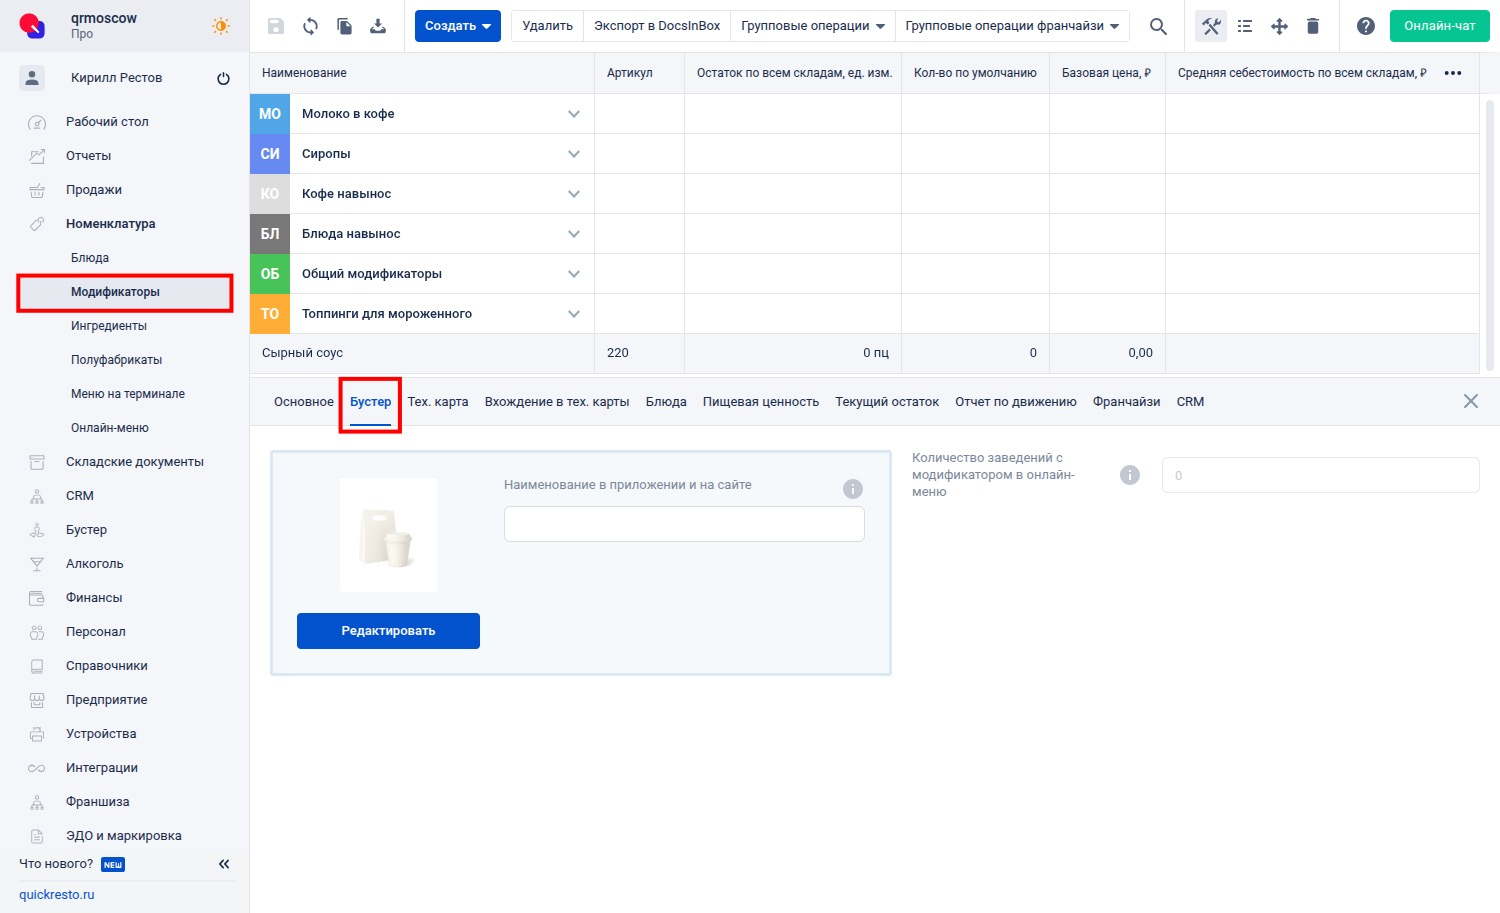Open Ингредиенты in the sidebar menu
This screenshot has height=913, width=1500.
click(109, 326)
